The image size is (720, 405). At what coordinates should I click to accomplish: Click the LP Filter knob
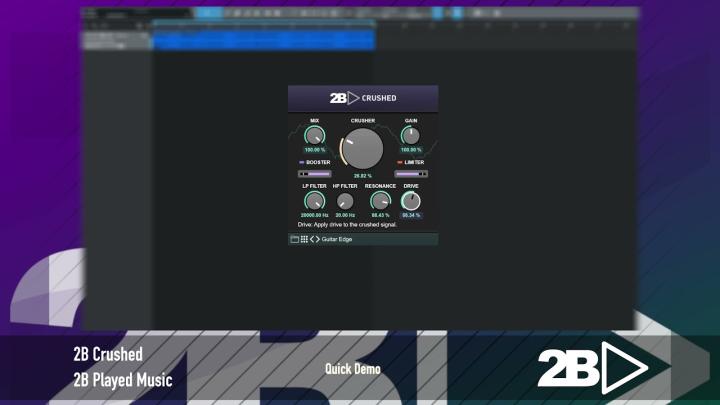pos(315,201)
